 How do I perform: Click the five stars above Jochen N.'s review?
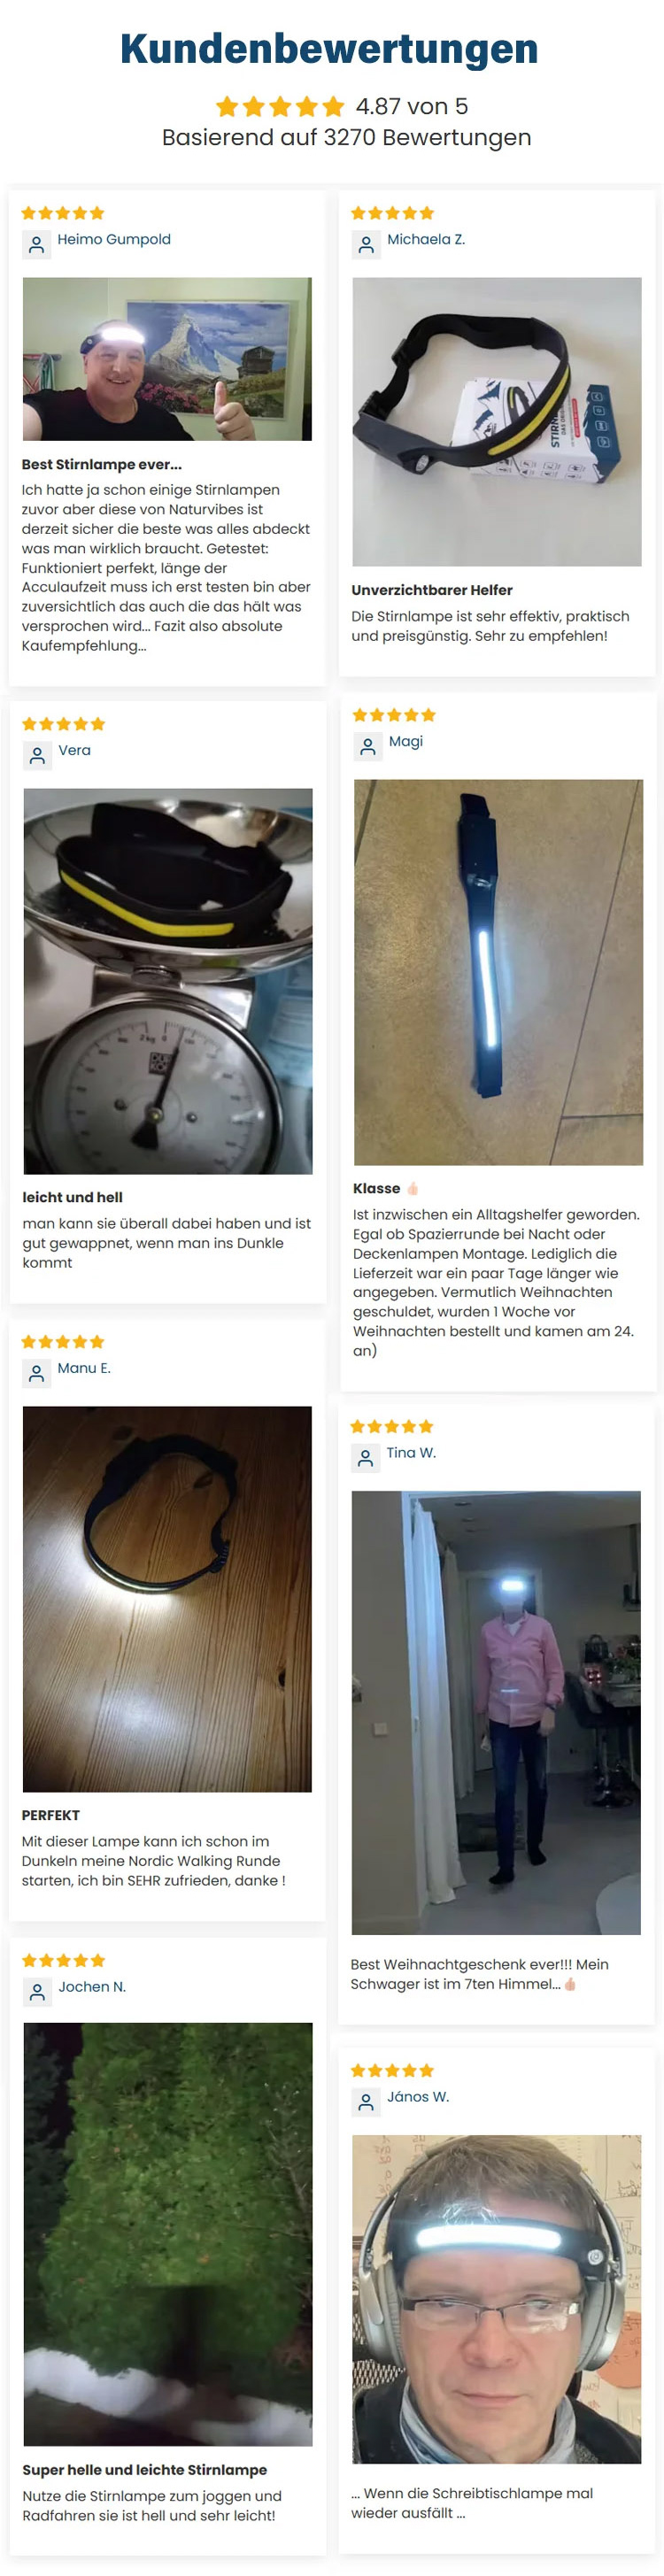(x=64, y=1961)
